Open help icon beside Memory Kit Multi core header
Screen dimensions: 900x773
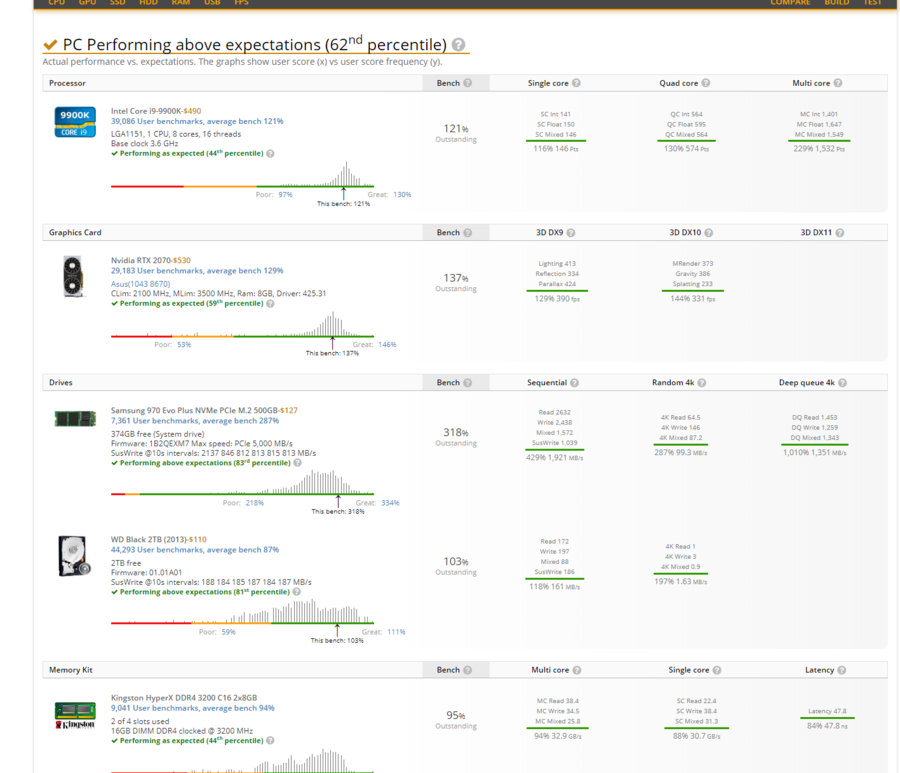(x=577, y=670)
